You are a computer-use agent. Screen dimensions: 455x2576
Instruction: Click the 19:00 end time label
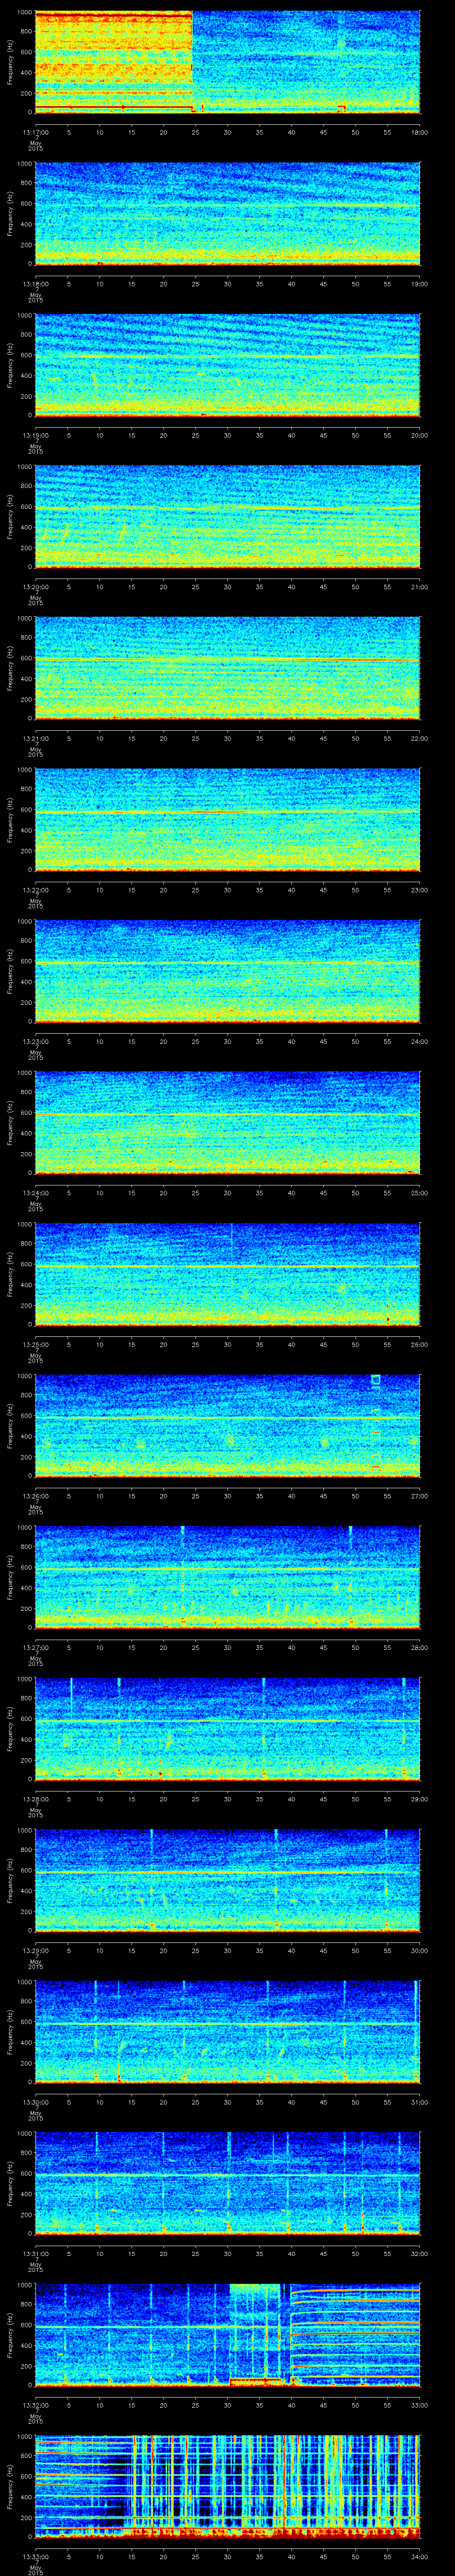[x=420, y=284]
